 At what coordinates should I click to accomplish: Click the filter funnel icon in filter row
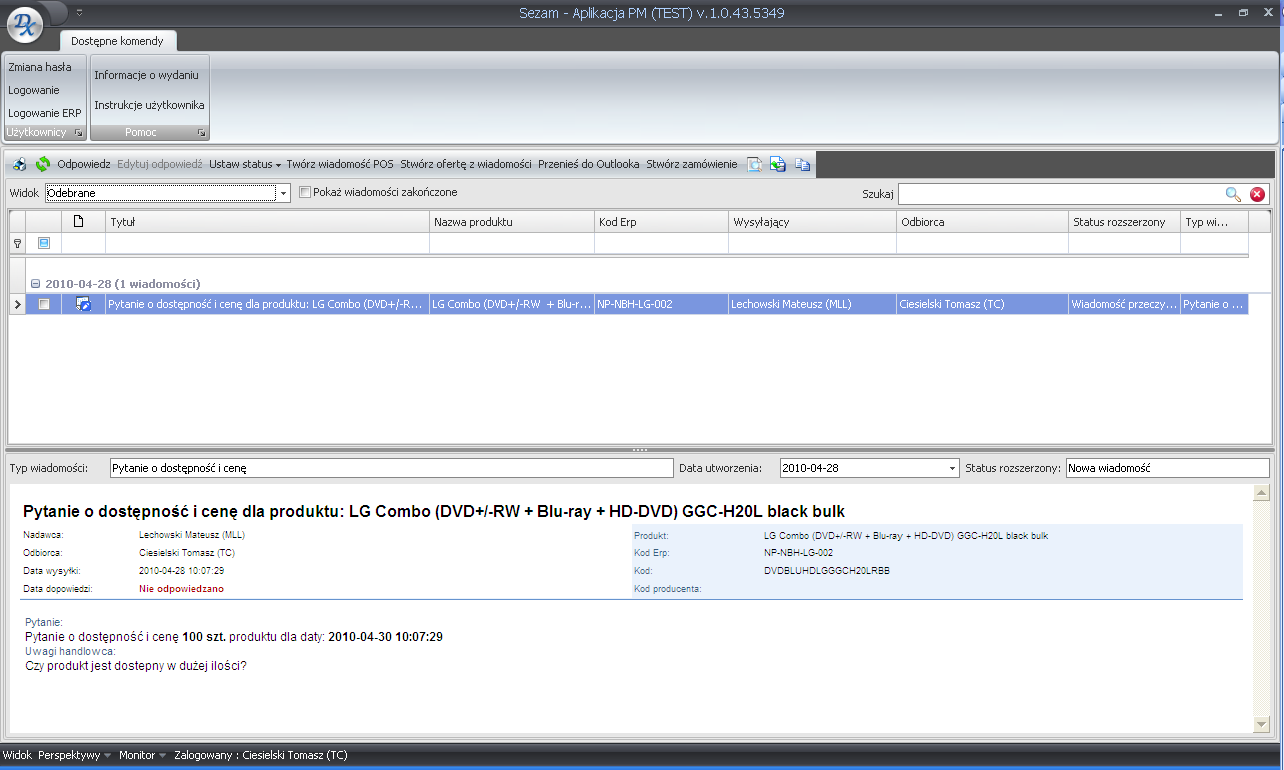pyautogui.click(x=17, y=243)
